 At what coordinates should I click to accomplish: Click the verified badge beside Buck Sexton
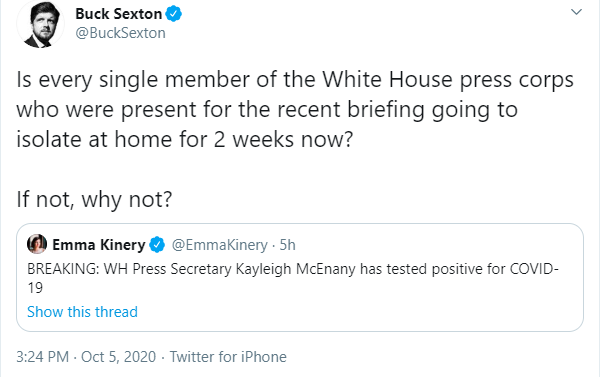(174, 14)
